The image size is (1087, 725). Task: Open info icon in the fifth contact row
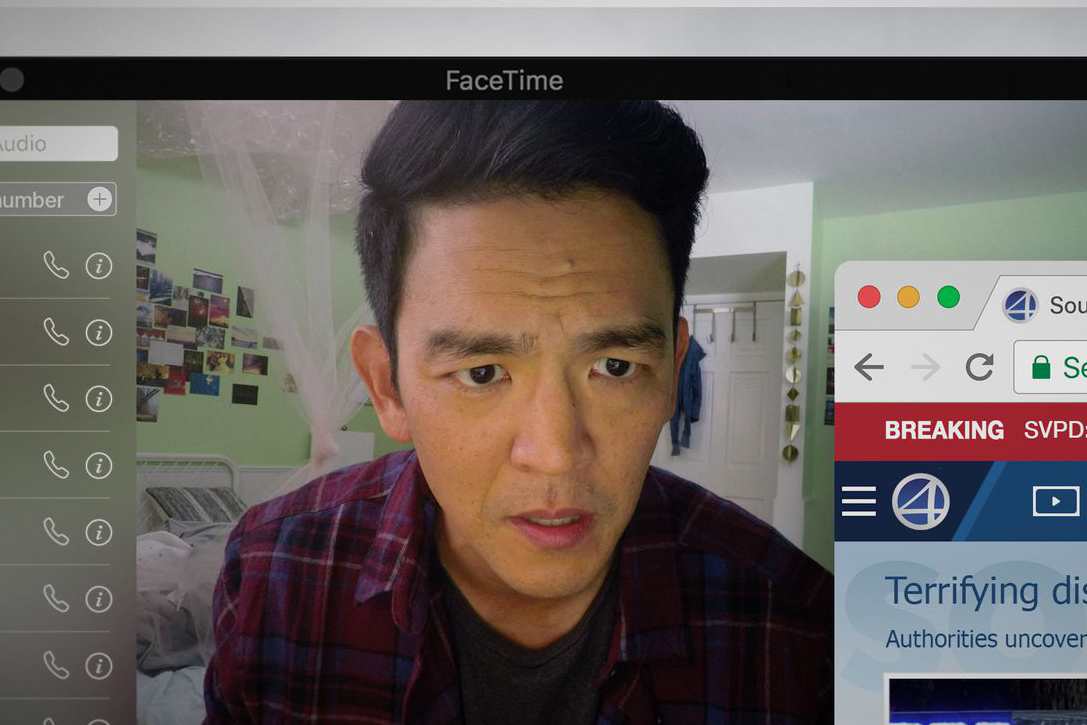coord(98,532)
